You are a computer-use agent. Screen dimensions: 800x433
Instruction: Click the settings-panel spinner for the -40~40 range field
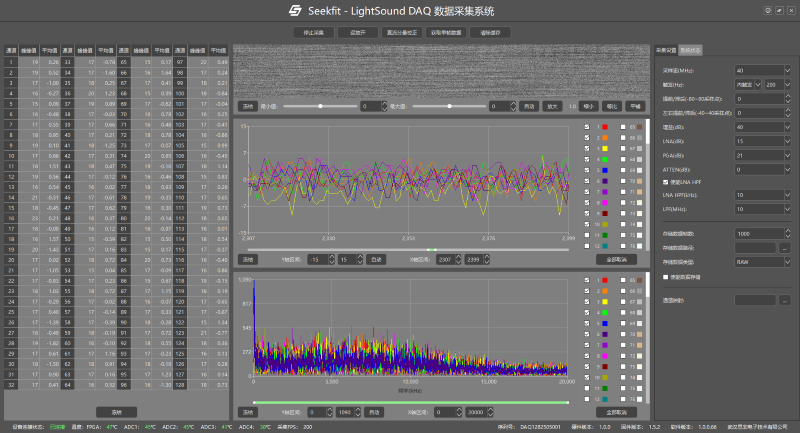coord(787,113)
